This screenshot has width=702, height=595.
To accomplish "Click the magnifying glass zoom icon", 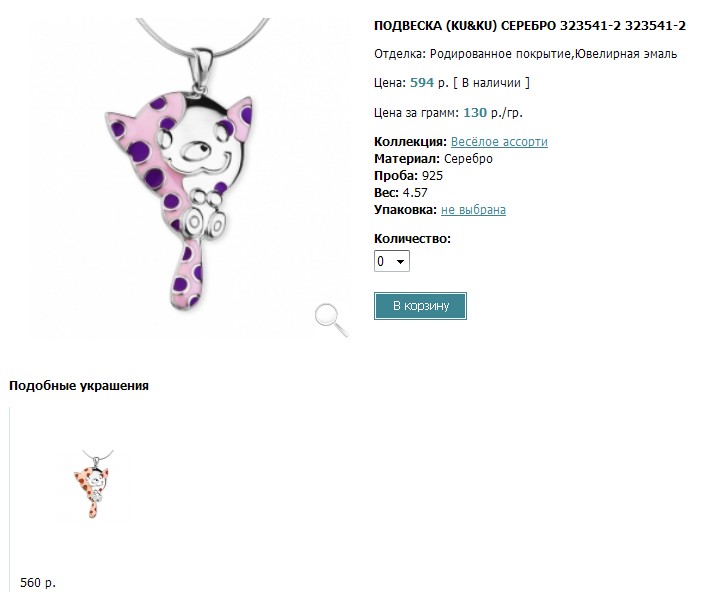I will pos(331,320).
